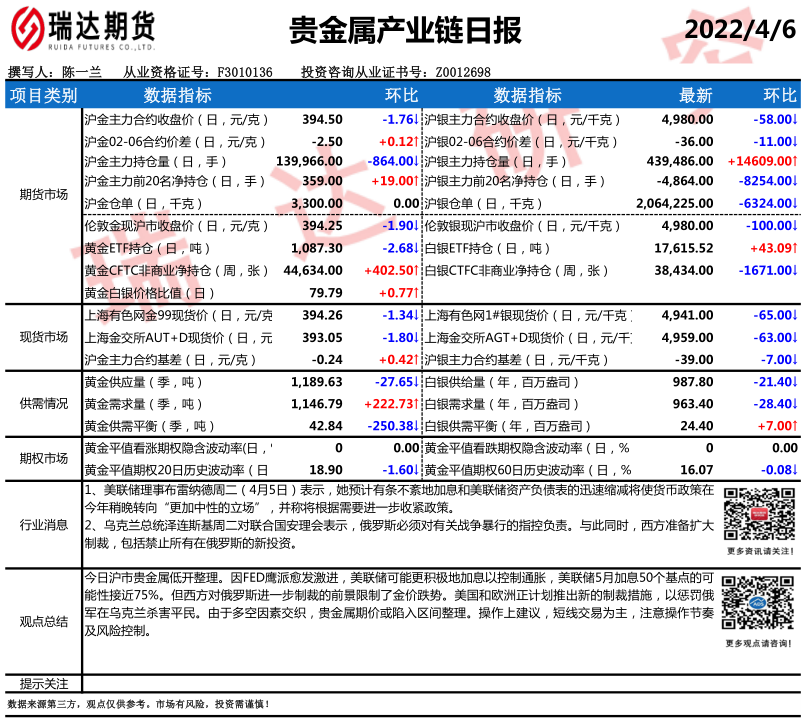
Task: Click red up arrow beside 沪银主力持仓量 +14609.00
Action: tap(796, 161)
